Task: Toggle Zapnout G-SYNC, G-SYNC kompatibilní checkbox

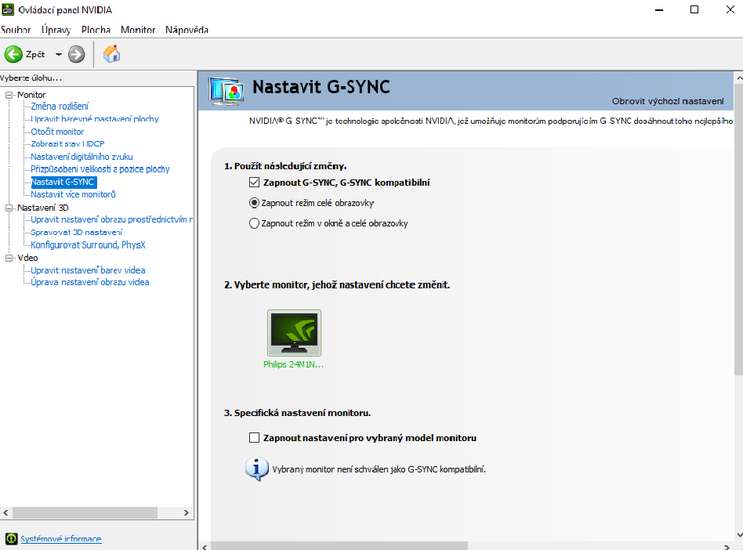Action: pos(254,182)
